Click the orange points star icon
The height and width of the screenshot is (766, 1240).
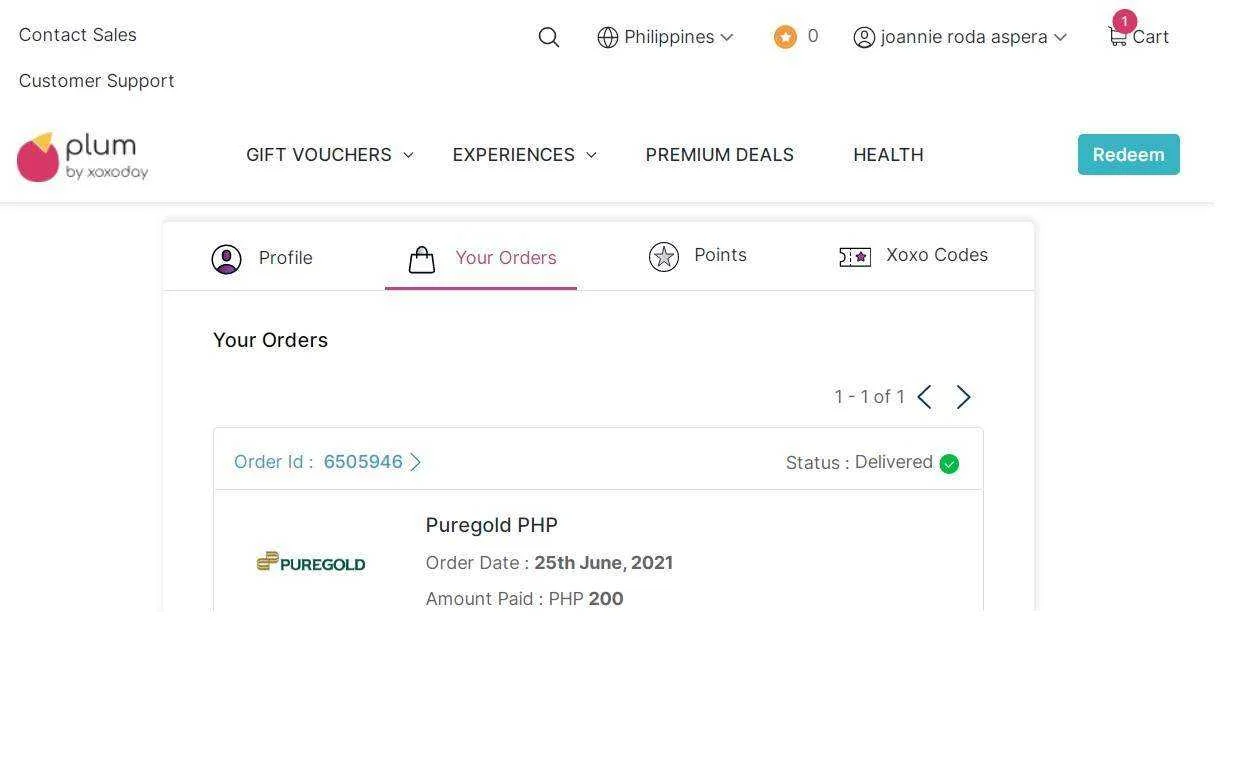[785, 37]
